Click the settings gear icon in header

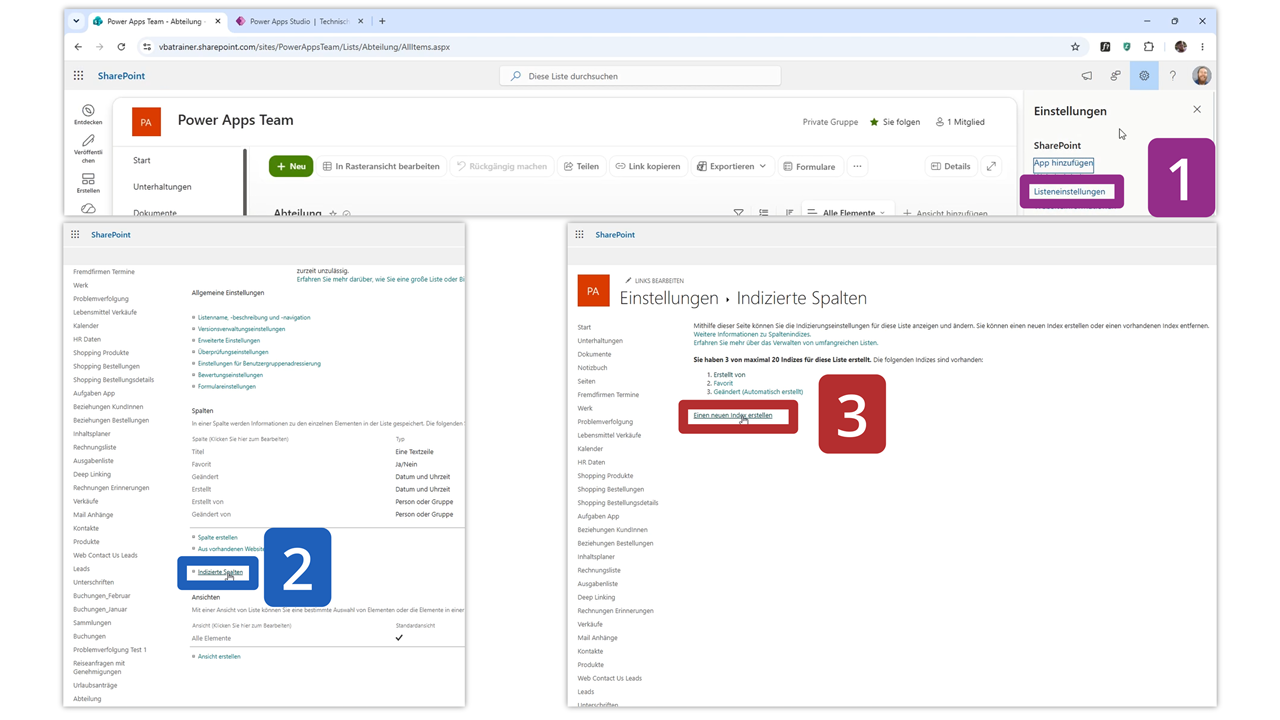point(1144,76)
